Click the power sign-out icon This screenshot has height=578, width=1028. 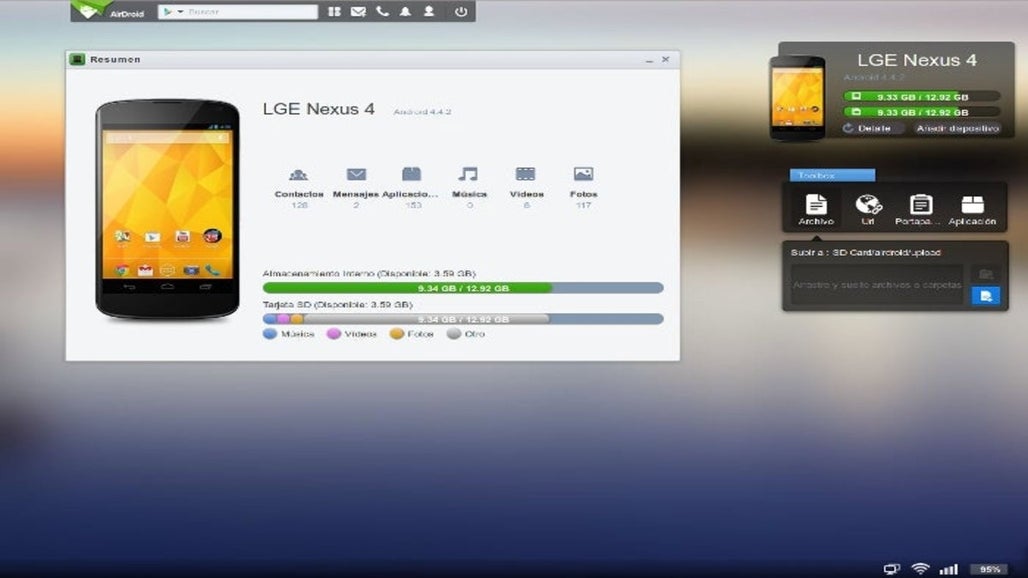[x=461, y=12]
